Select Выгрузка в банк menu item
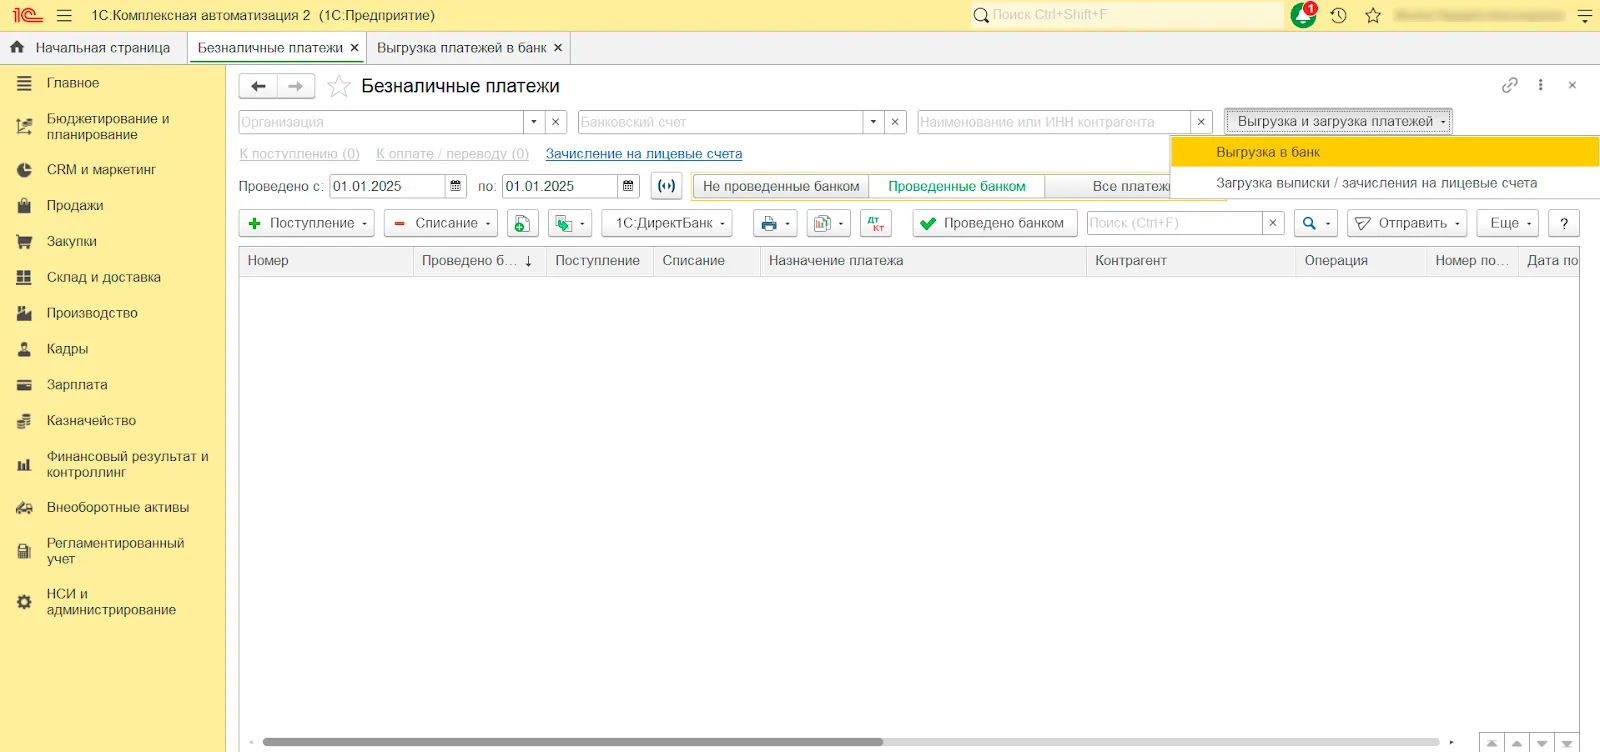This screenshot has height=752, width=1600. pyautogui.click(x=1268, y=152)
